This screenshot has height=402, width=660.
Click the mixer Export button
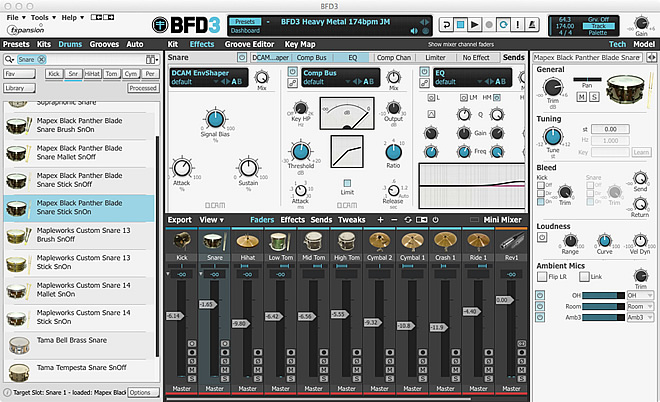click(x=180, y=220)
